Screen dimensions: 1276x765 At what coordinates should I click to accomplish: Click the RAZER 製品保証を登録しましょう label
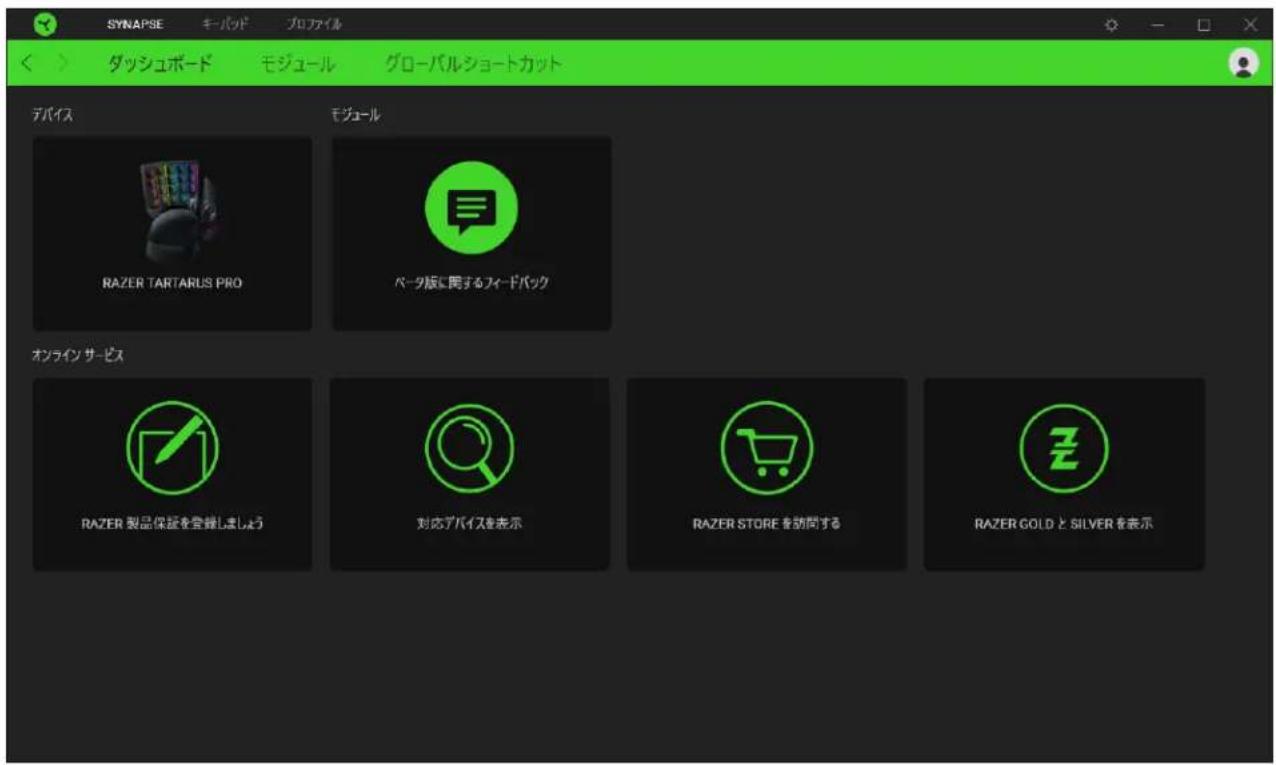(x=172, y=523)
